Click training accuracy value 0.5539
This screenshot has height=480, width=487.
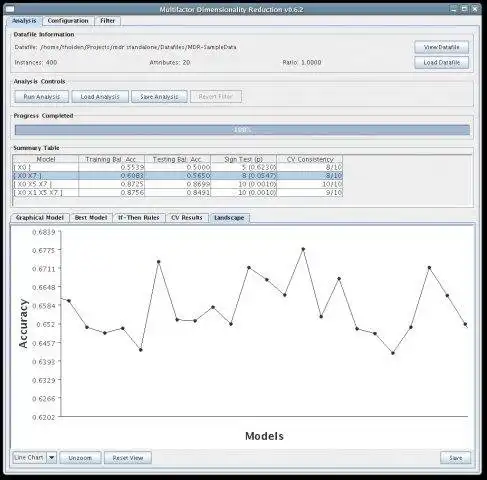(x=132, y=167)
